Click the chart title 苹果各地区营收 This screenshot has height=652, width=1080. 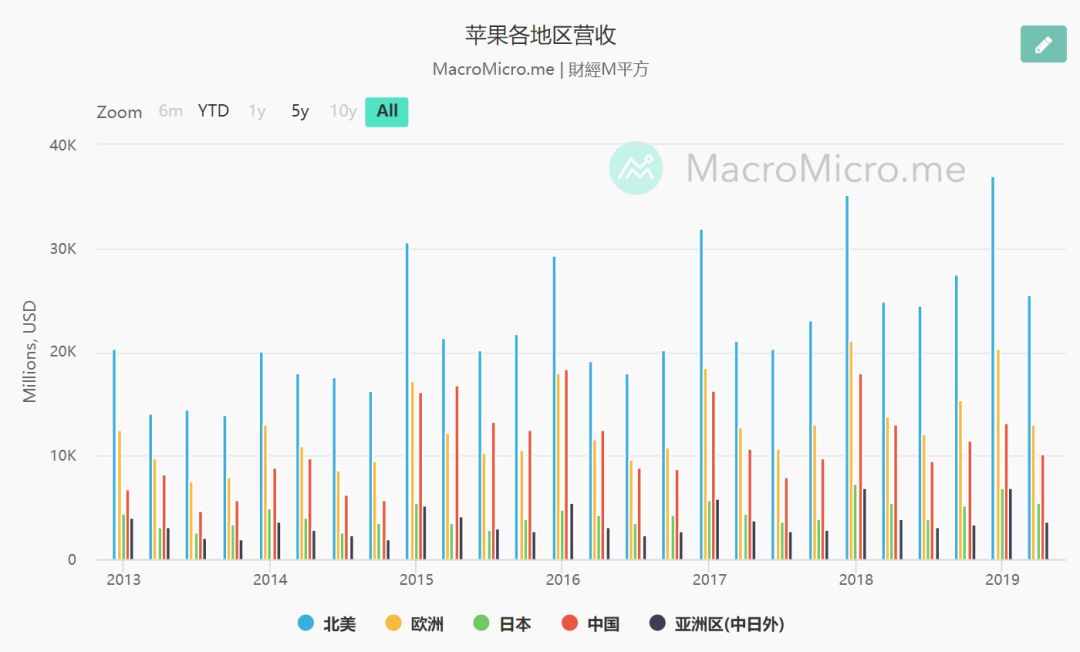pyautogui.click(x=541, y=35)
